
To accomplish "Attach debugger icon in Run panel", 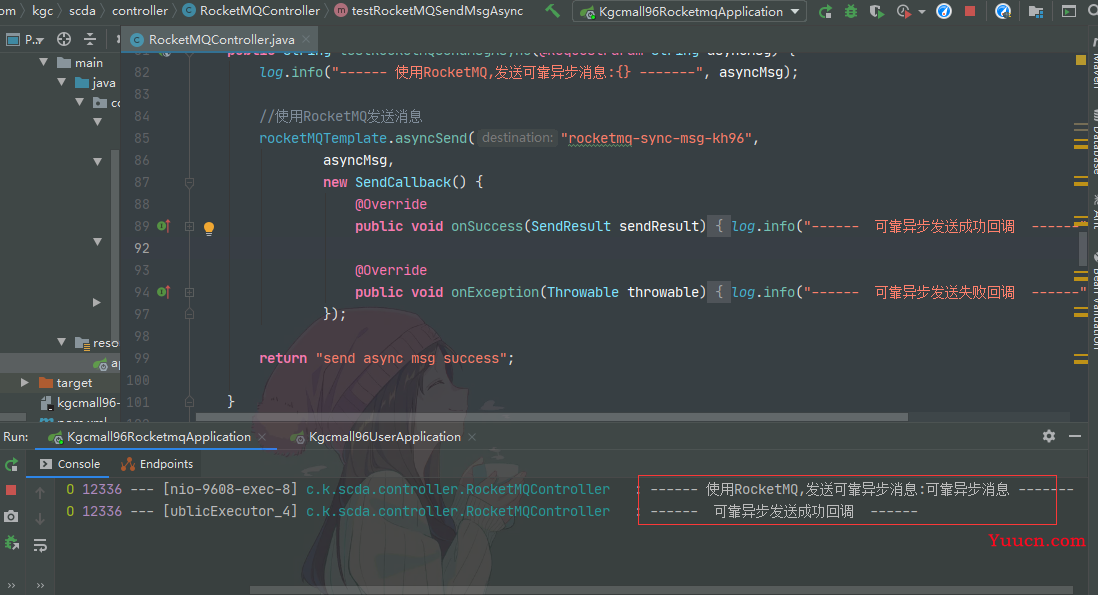I will click(x=11, y=542).
